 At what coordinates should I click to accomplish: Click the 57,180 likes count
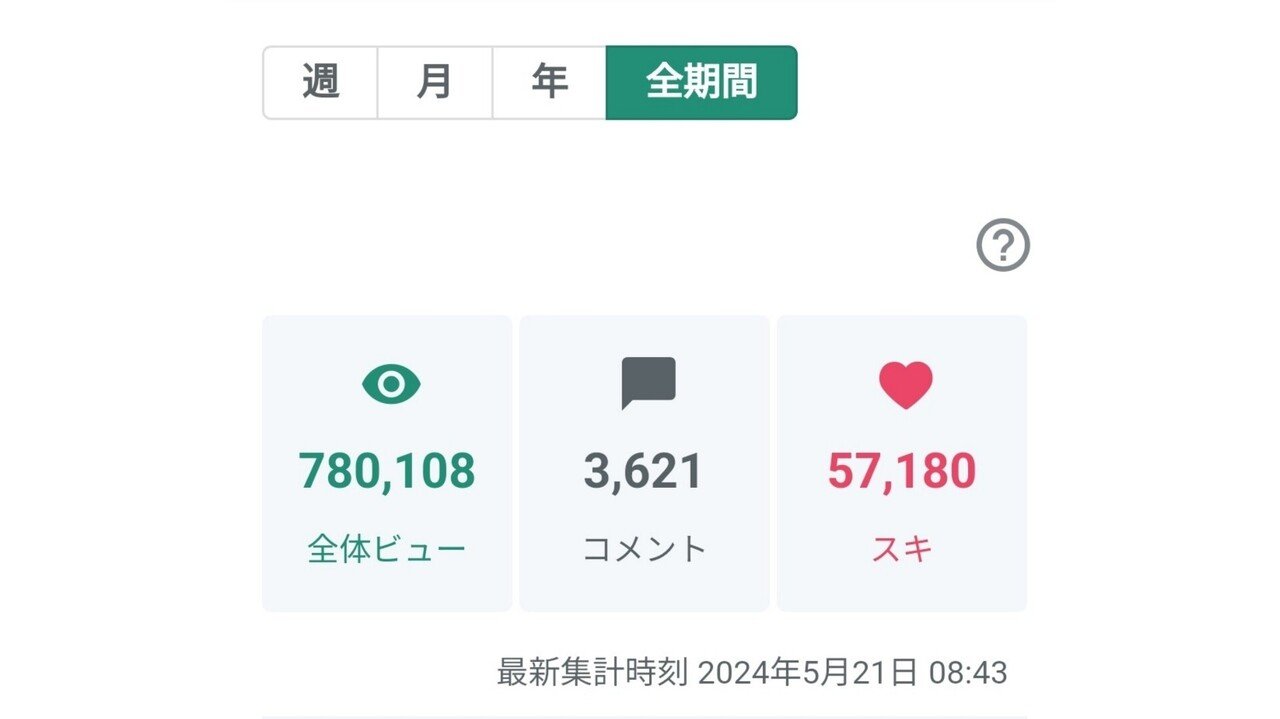901,471
